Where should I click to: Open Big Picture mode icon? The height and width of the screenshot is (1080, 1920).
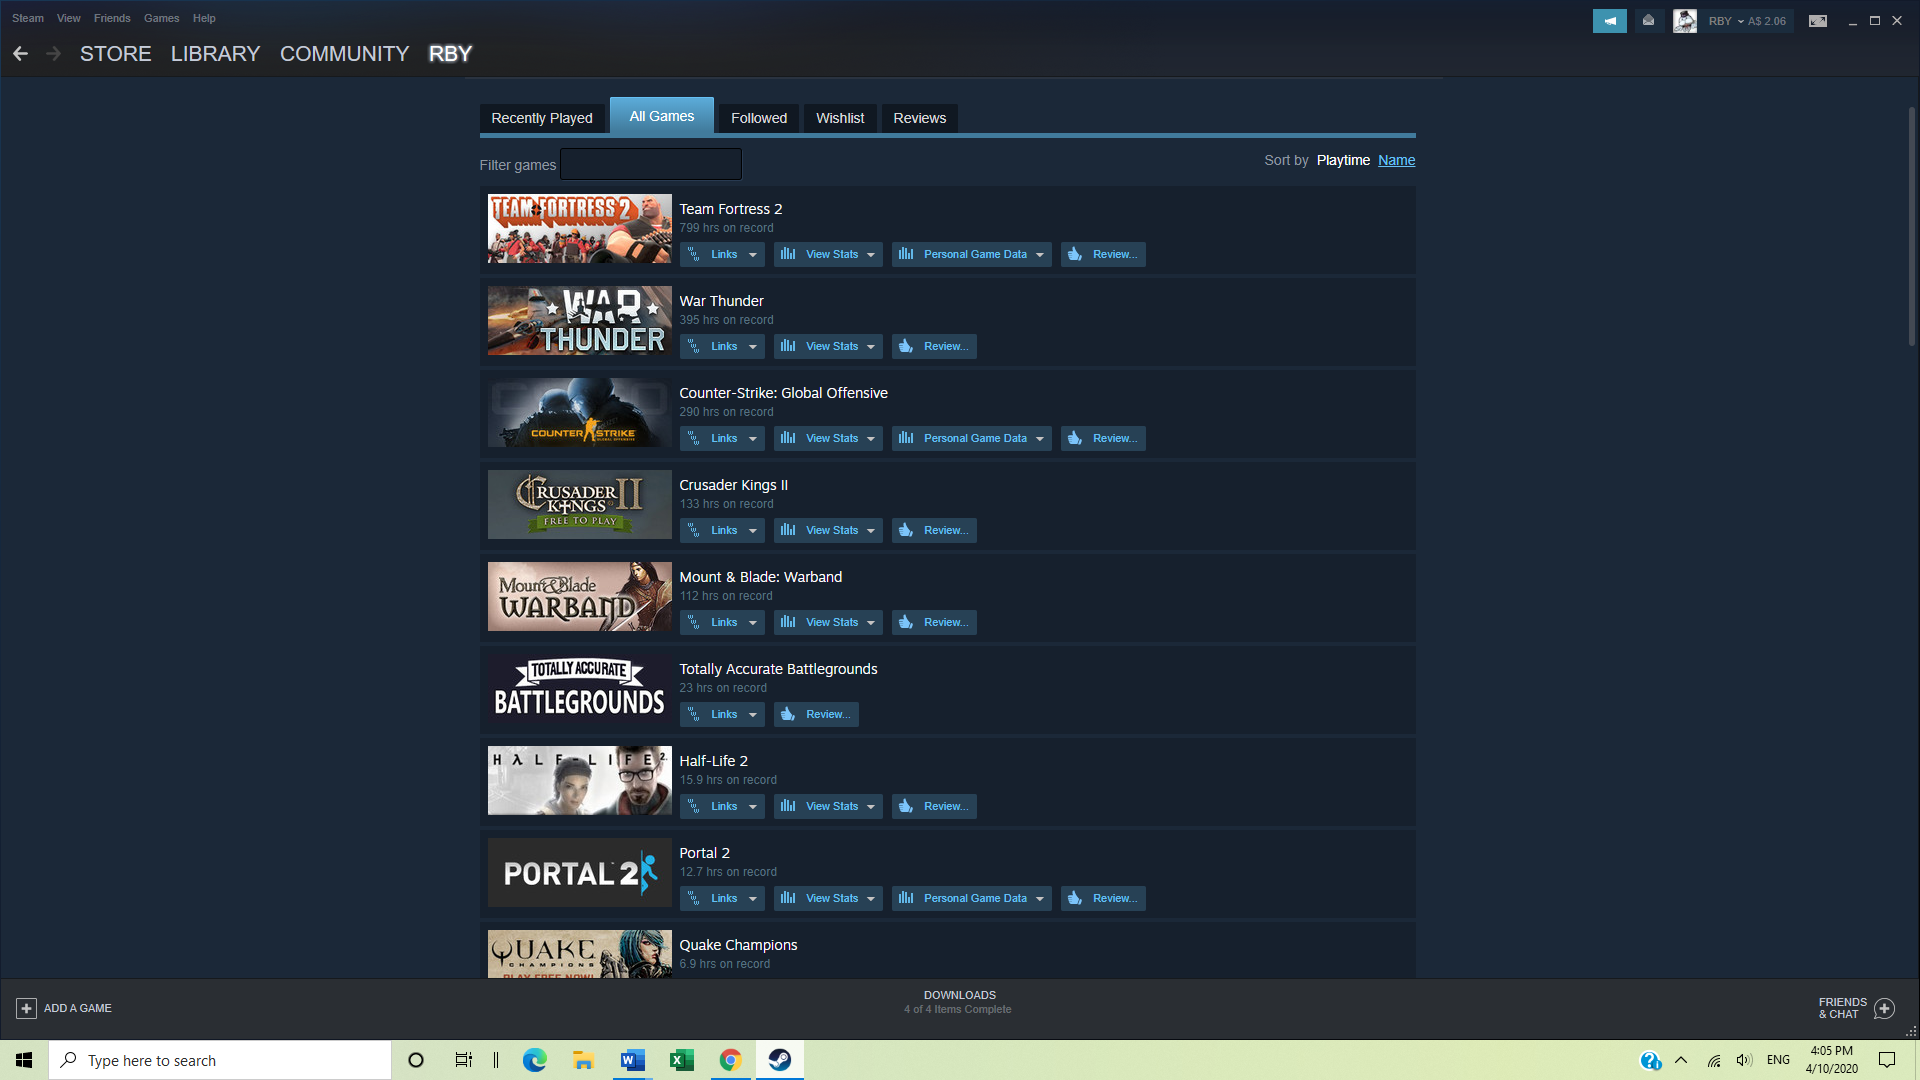pos(1818,21)
